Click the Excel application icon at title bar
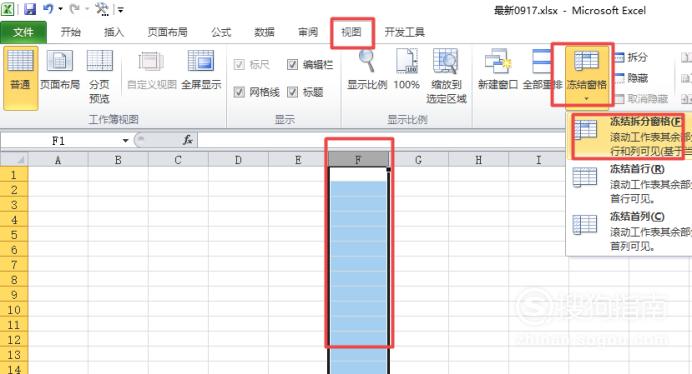Viewport: 692px width, 374px height. [x=7, y=8]
